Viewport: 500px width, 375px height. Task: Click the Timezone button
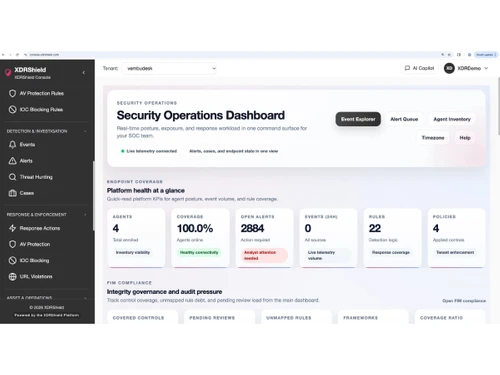tap(433, 138)
